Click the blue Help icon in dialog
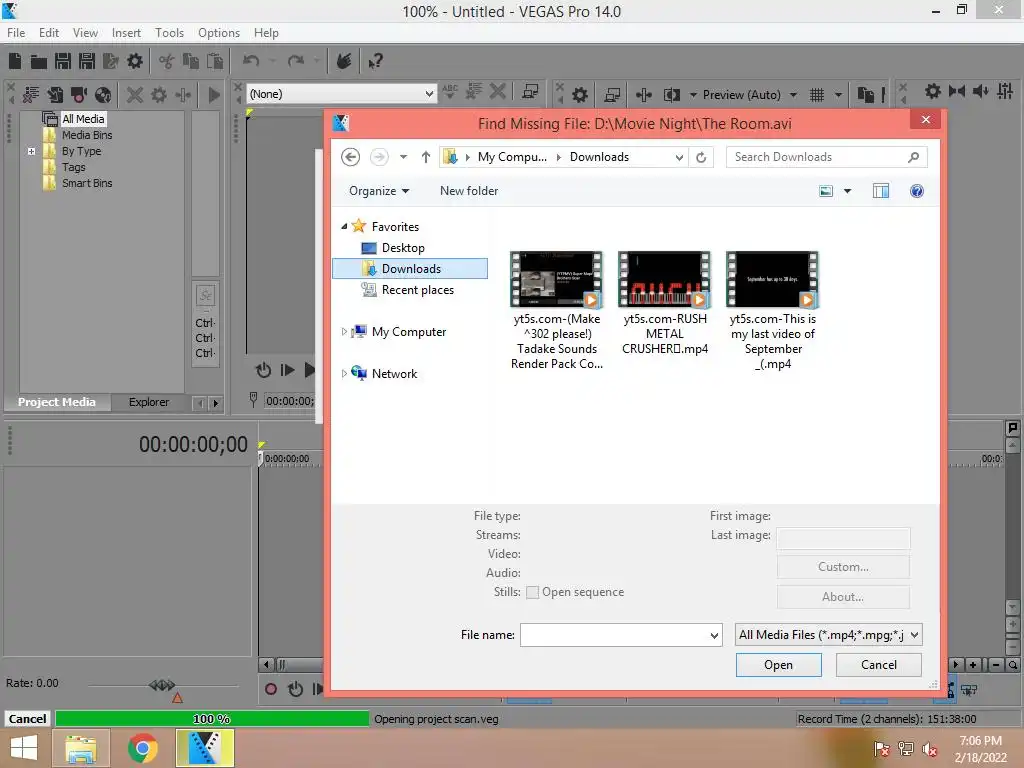 [x=917, y=191]
